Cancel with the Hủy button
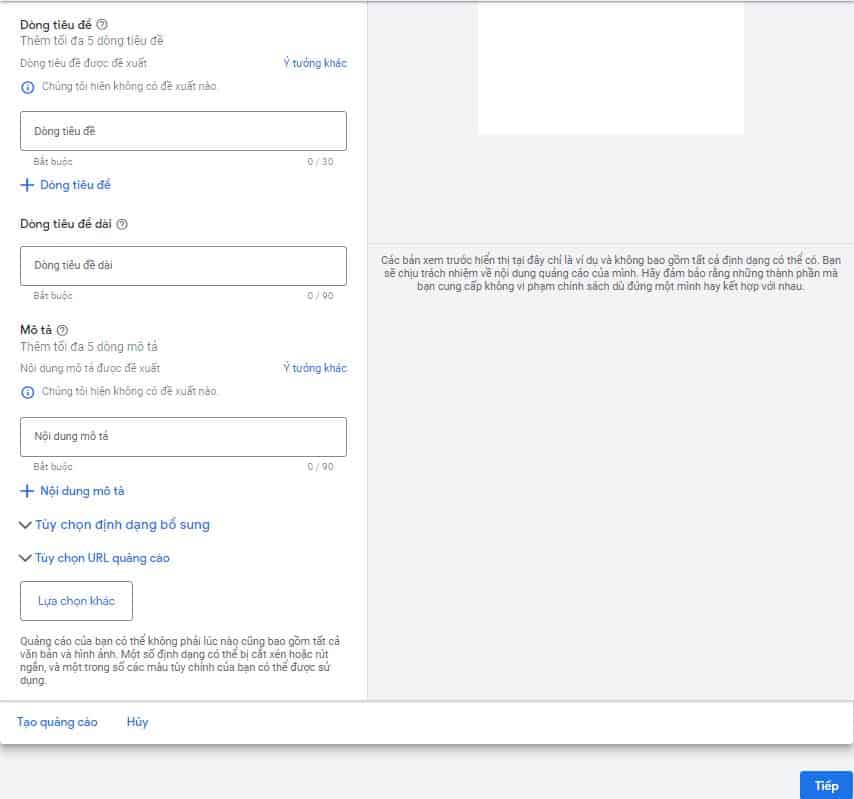The height and width of the screenshot is (799, 854). point(137,722)
